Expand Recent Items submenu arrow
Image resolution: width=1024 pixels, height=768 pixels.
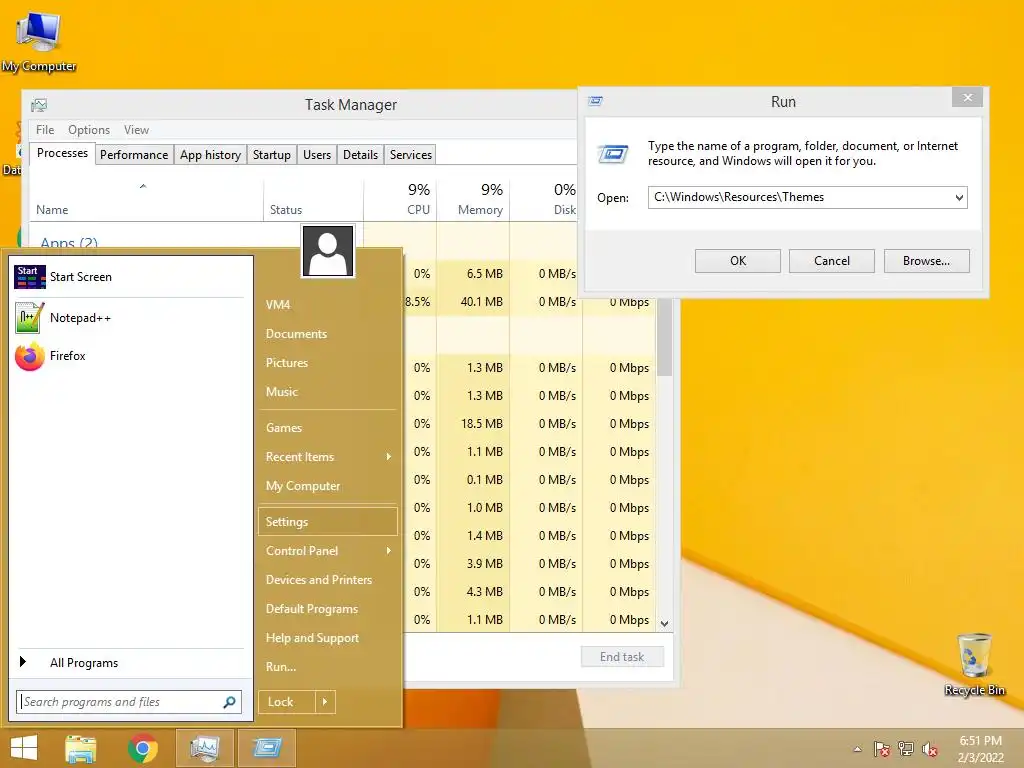pyautogui.click(x=389, y=457)
